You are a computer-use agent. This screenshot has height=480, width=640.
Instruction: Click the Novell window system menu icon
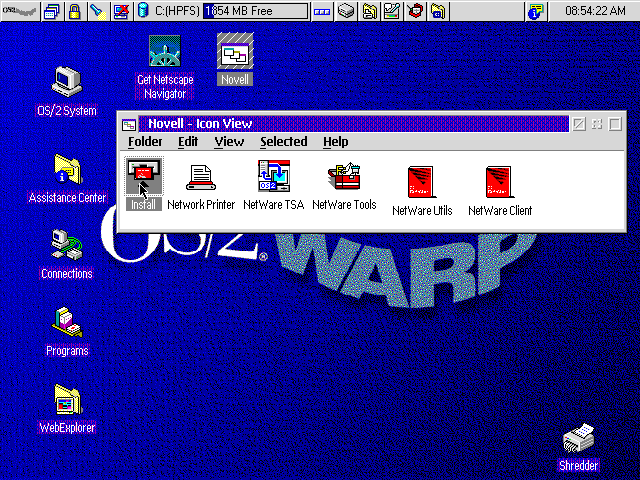(x=129, y=124)
